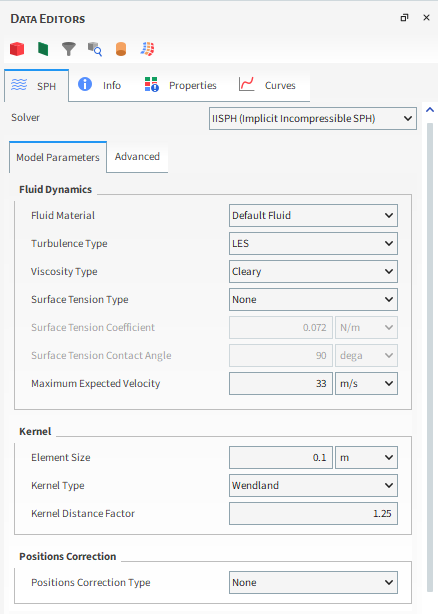438x614 pixels.
Task: Open the Element Size unit dropdown
Action: tap(366, 457)
